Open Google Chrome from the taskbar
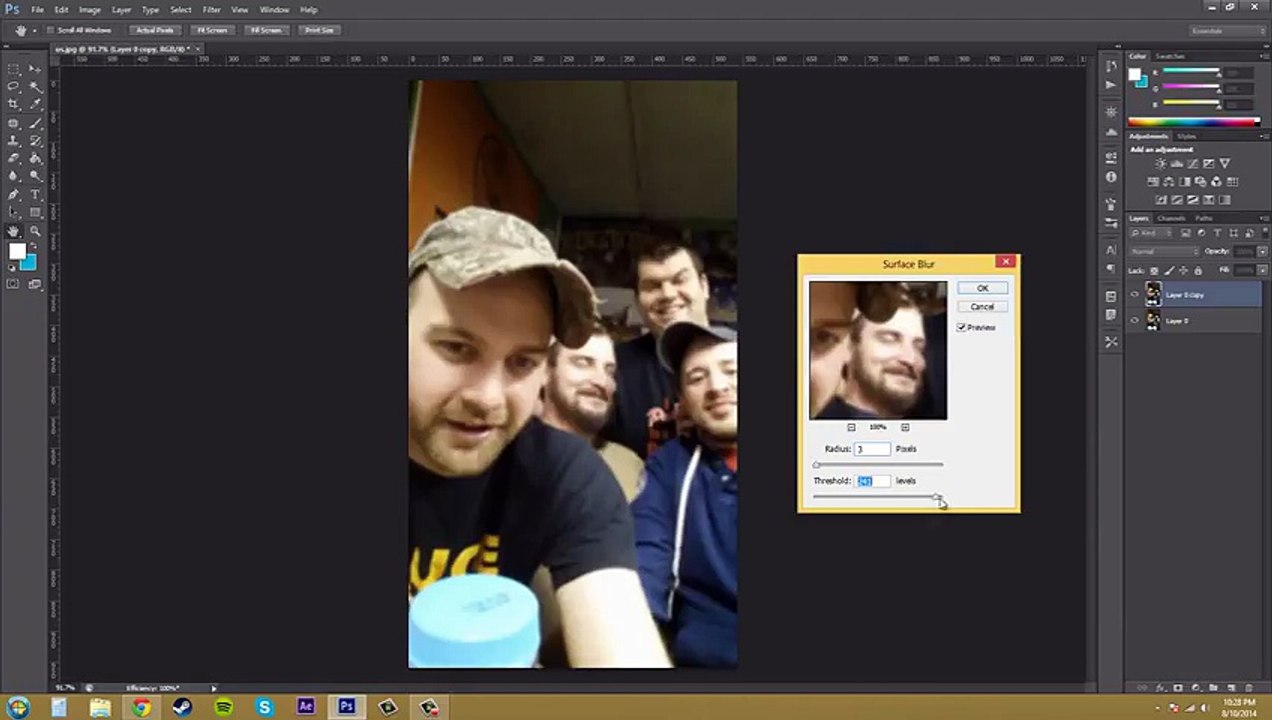The image size is (1272, 720). 141,708
